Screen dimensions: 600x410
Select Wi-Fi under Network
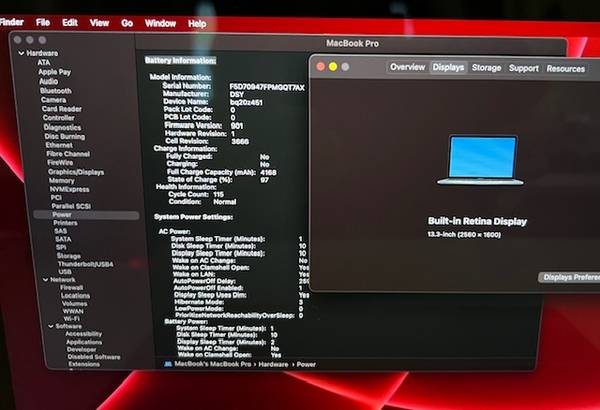[x=71, y=319]
